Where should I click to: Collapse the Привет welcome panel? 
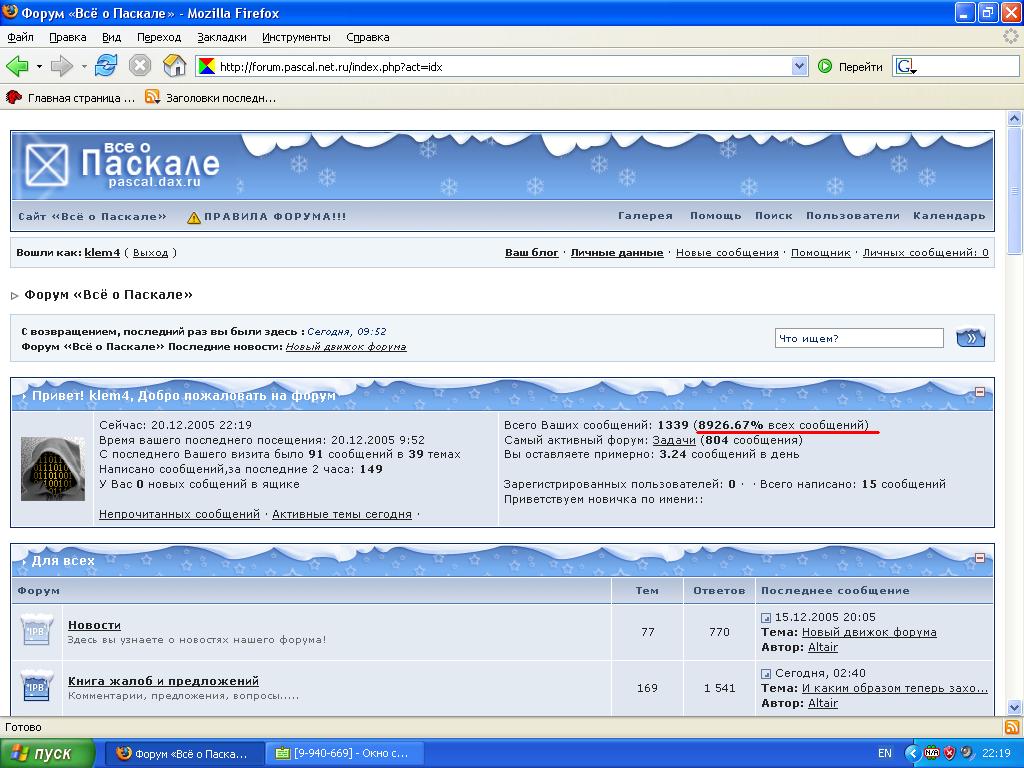click(x=980, y=392)
